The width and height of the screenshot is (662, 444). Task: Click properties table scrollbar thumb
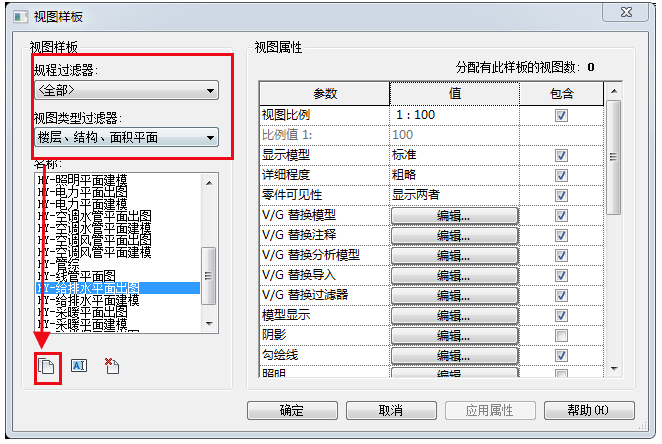(x=614, y=157)
